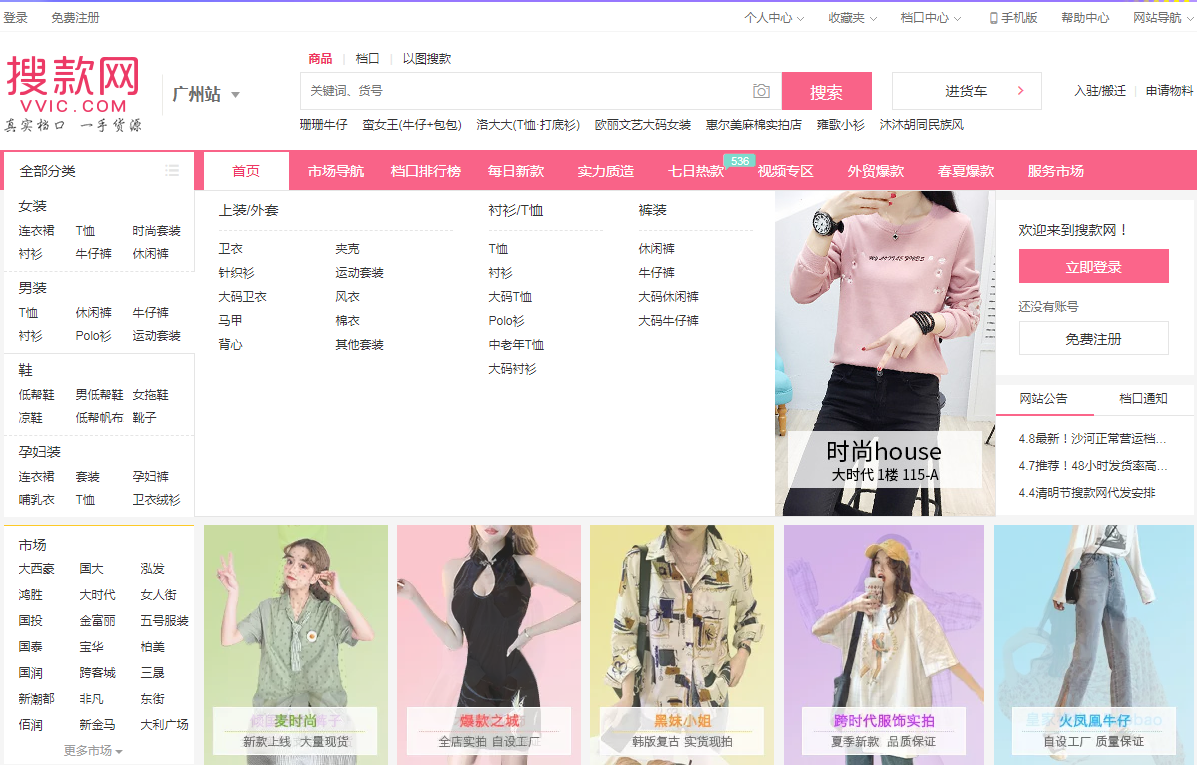Click the arrow icon in 进货车
The height and width of the screenshot is (765, 1197).
coord(1020,91)
